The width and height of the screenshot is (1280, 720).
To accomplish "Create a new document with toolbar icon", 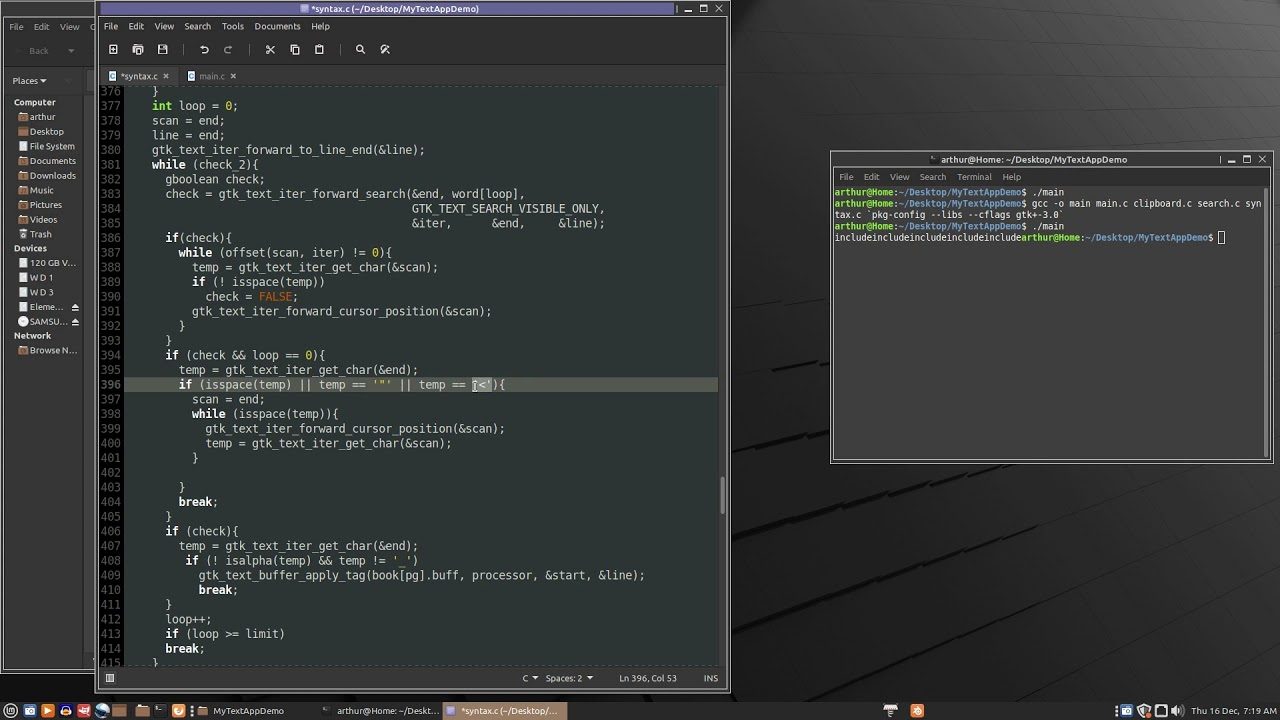I will [113, 49].
